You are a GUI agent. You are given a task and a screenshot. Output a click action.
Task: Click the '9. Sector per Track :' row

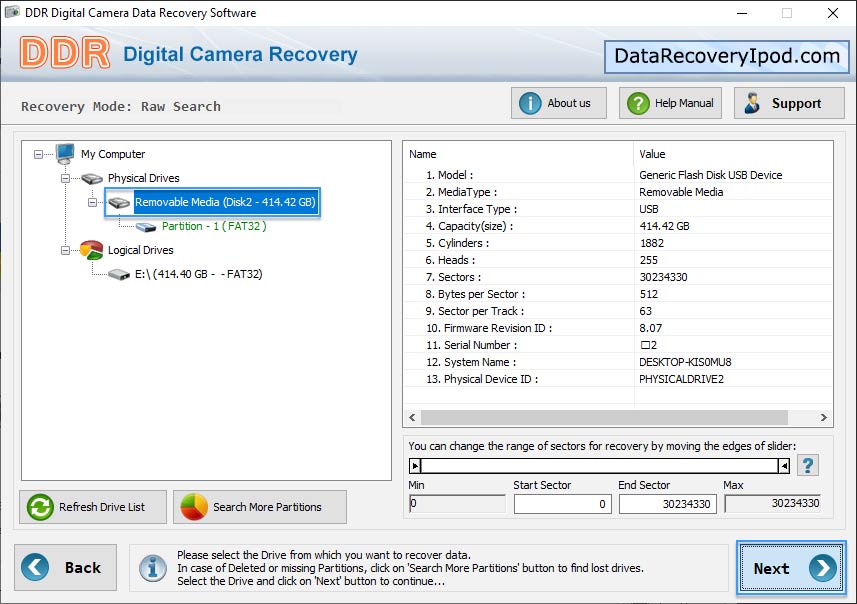pos(618,311)
